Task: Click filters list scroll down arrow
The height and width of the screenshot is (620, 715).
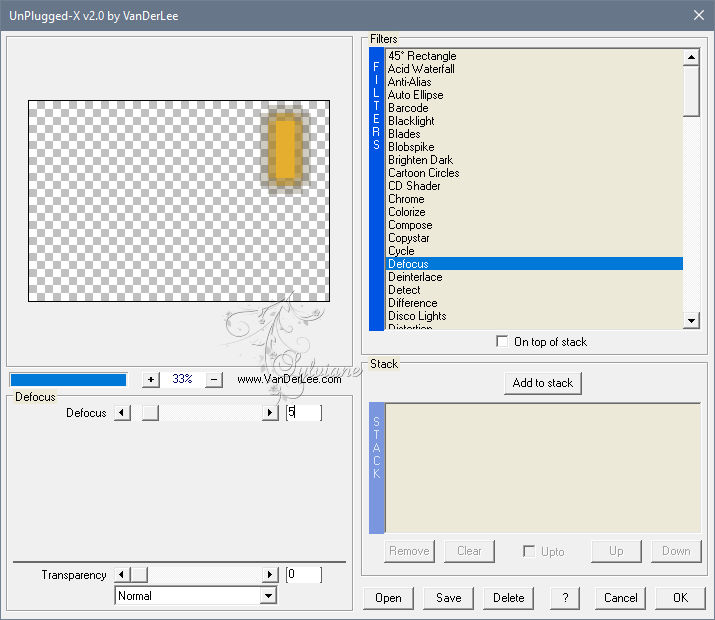Action: [691, 320]
